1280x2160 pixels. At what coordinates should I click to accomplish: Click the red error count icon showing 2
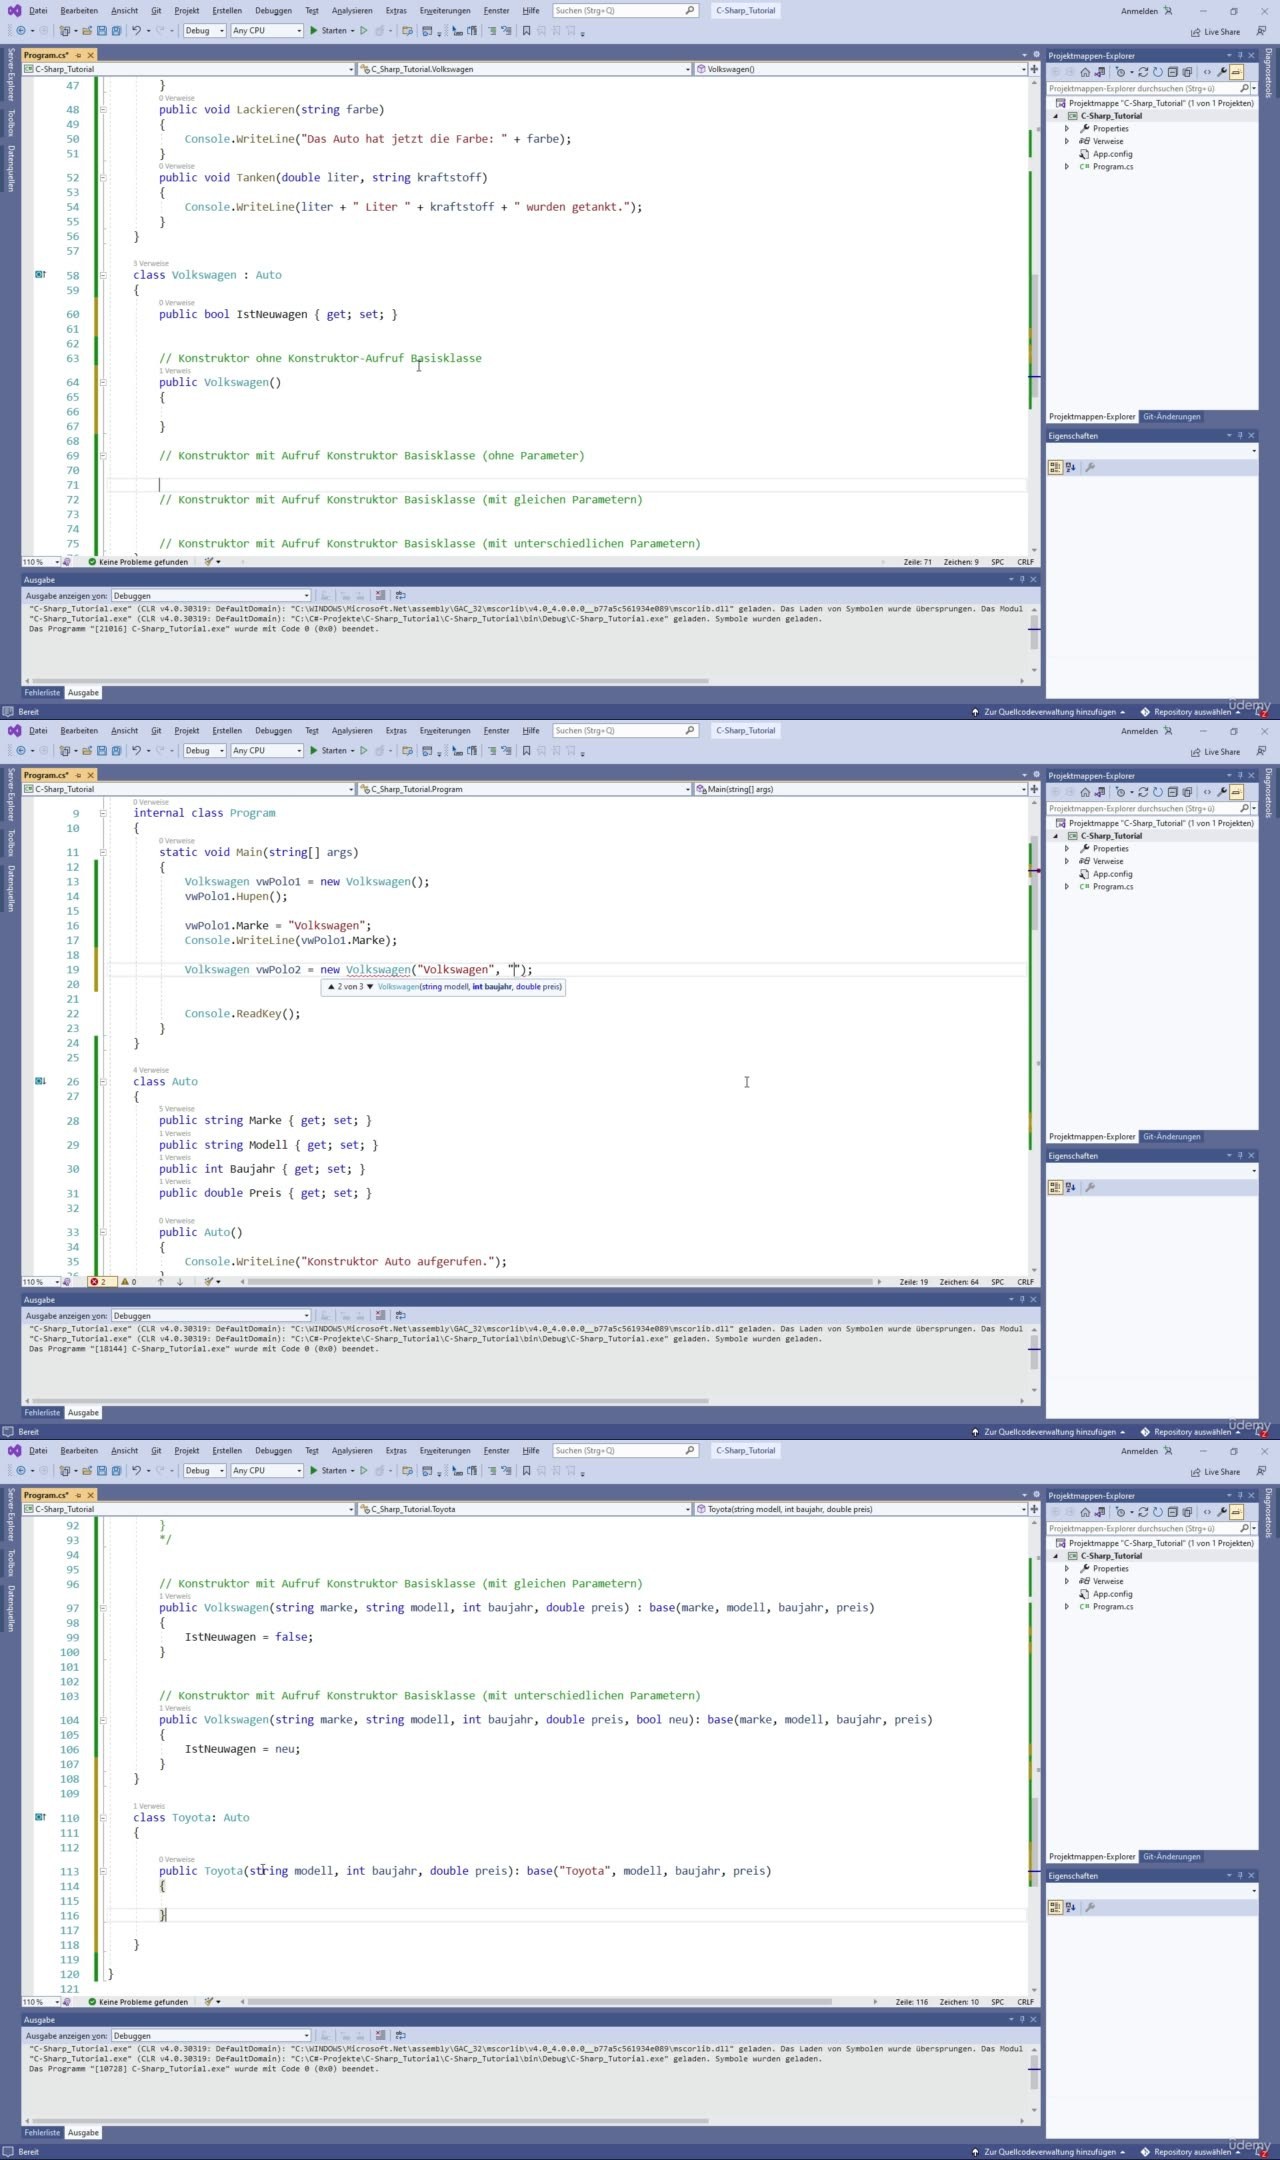click(98, 1282)
